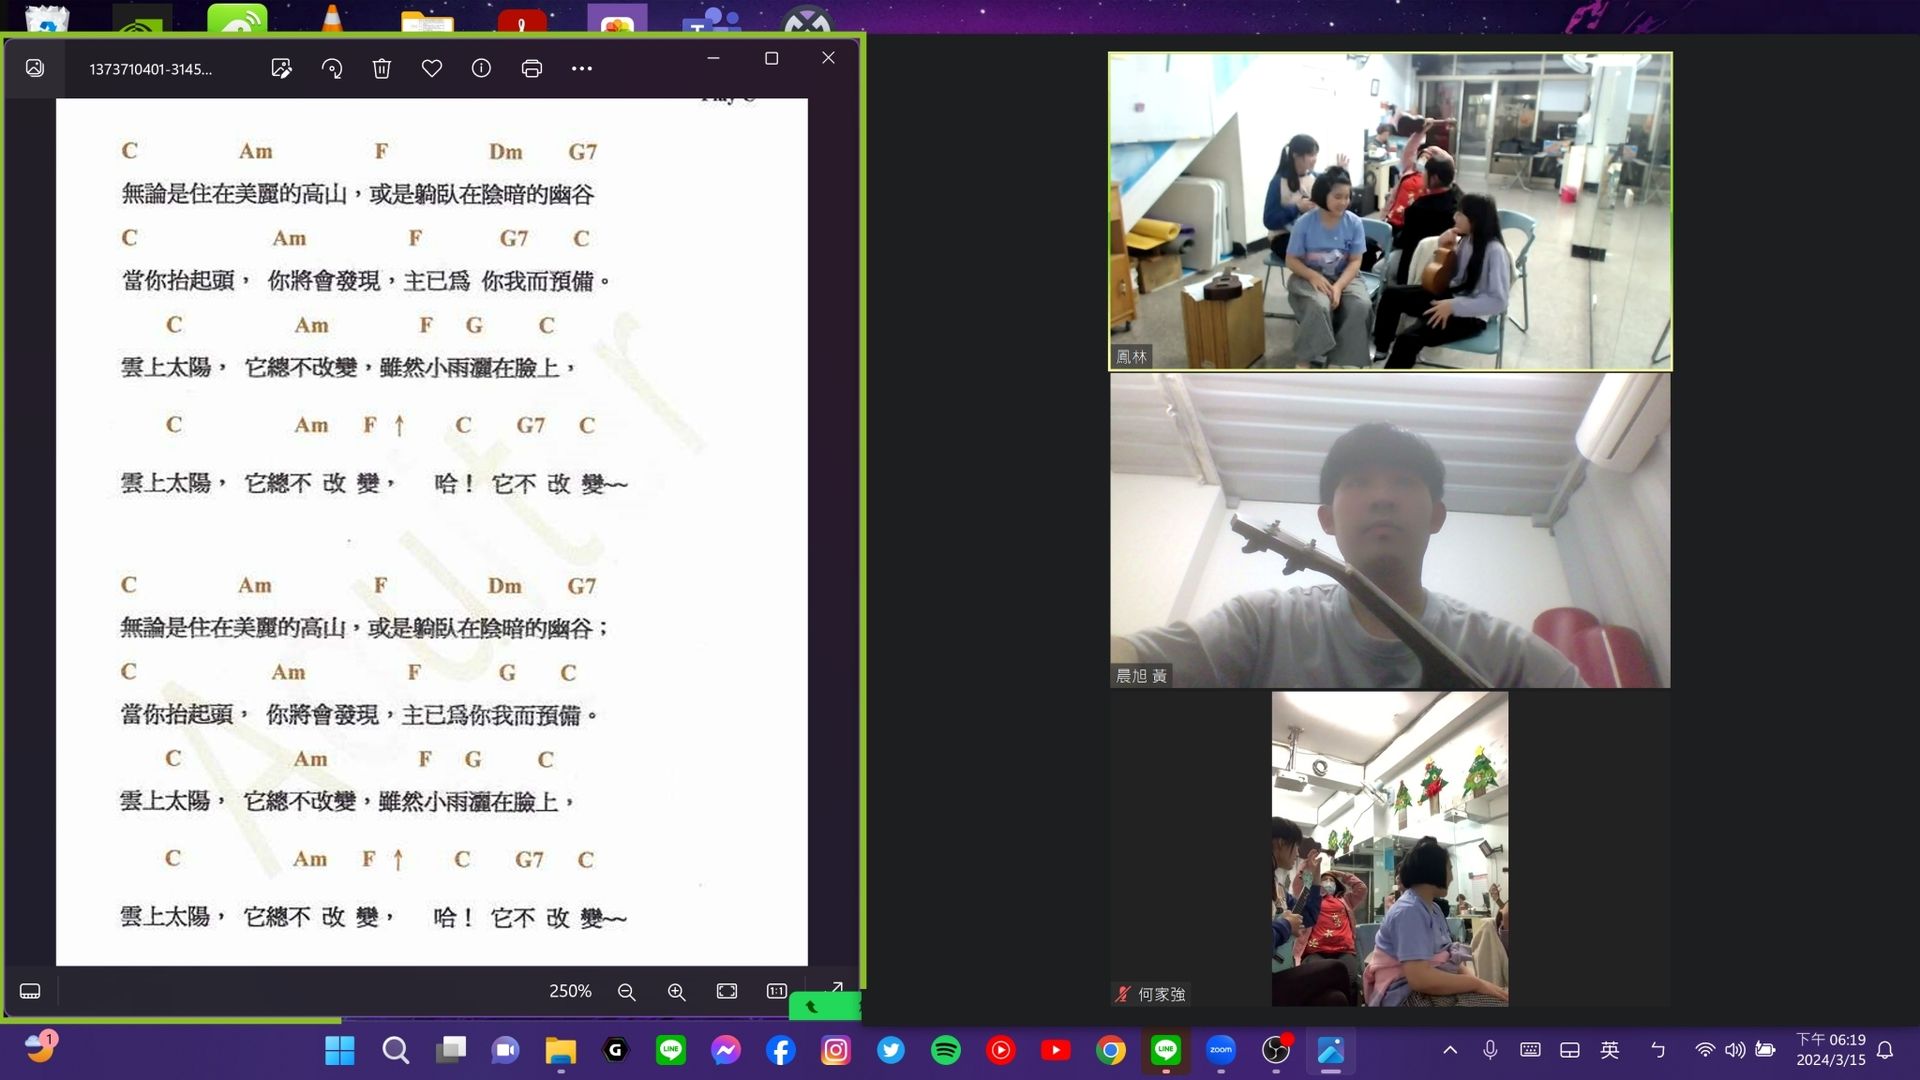This screenshot has height=1080, width=1920.
Task: Select the 何家強 participant video
Action: [1390, 848]
